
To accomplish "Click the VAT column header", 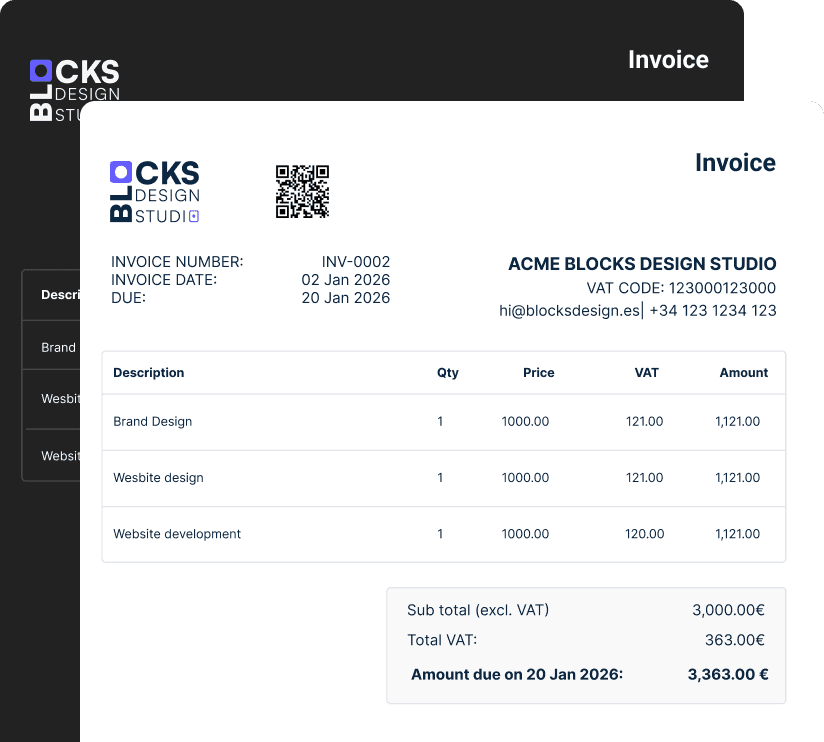I will tap(646, 373).
